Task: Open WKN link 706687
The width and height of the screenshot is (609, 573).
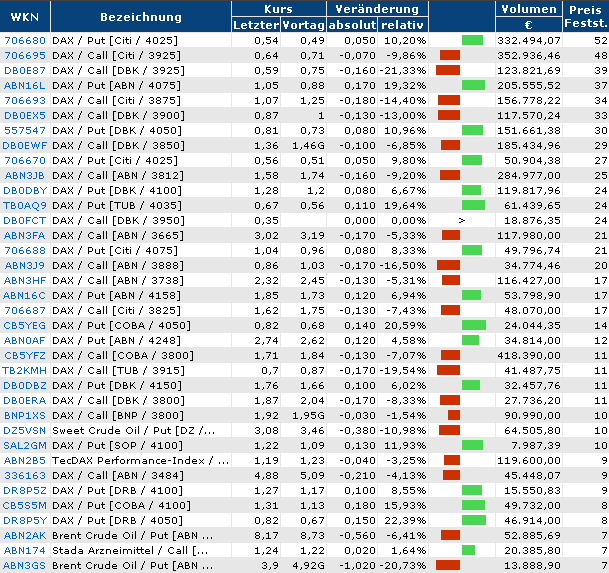Action: (x=25, y=311)
